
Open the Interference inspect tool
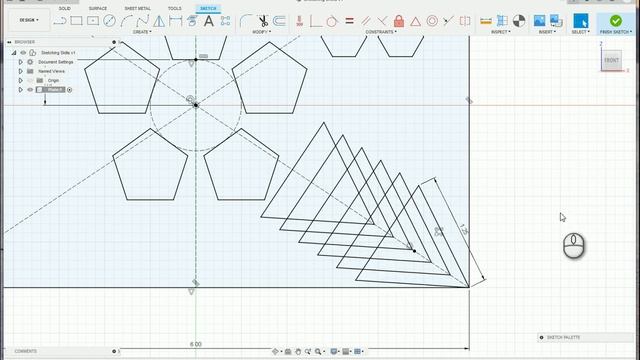[x=502, y=21]
